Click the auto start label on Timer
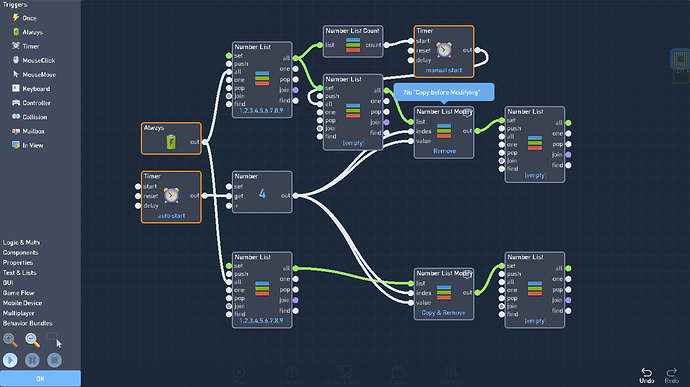 click(171, 216)
